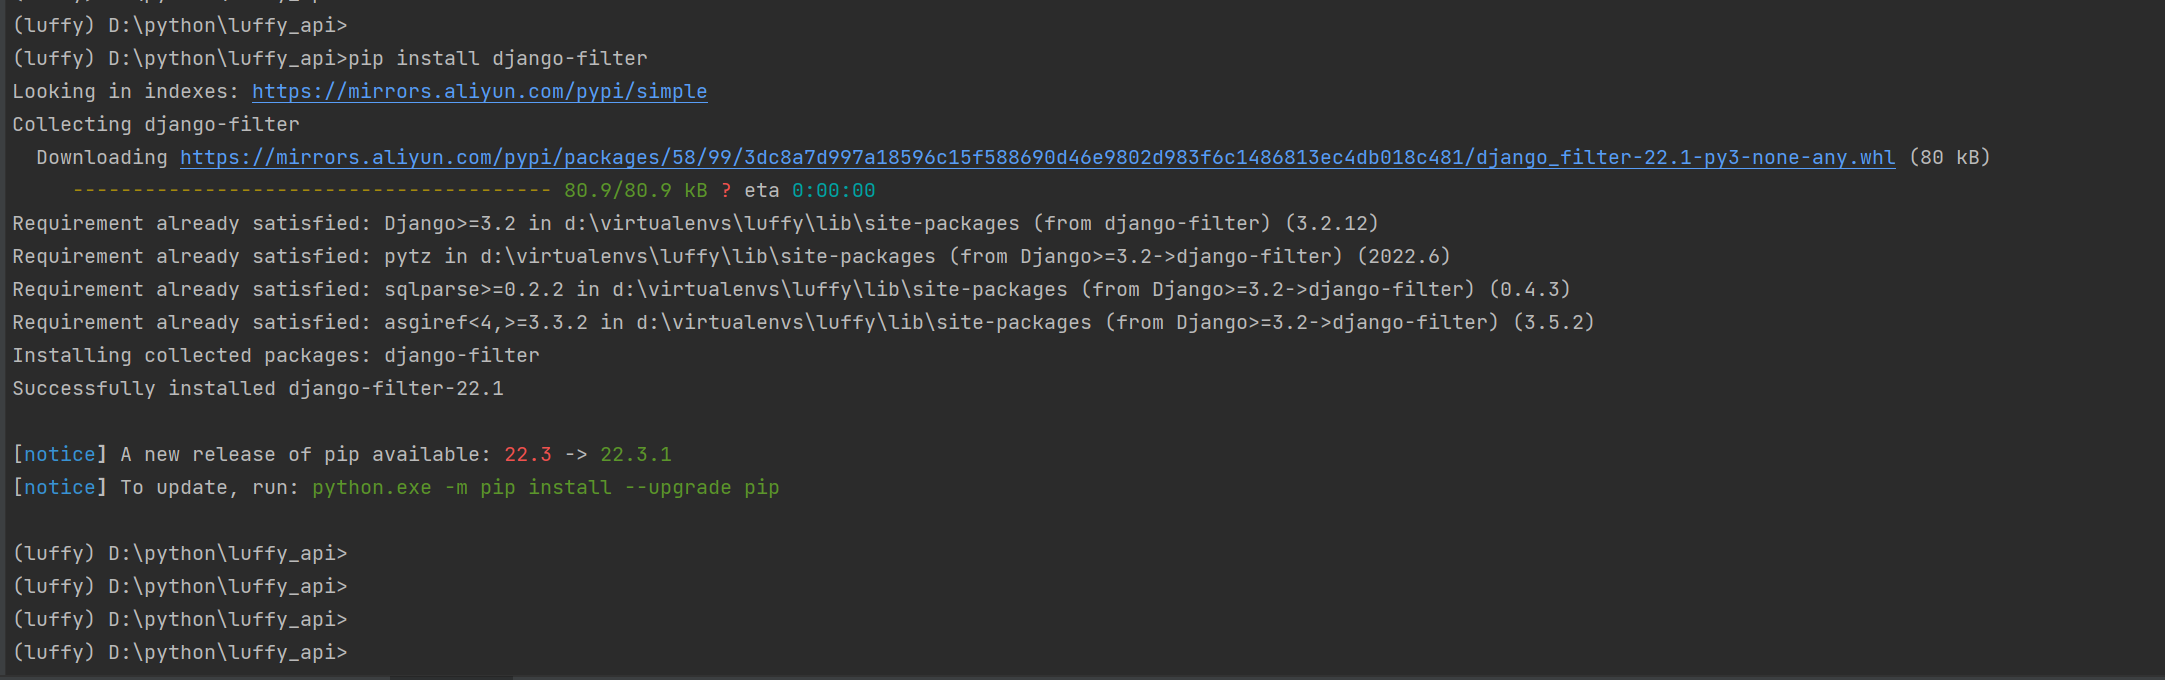
Task: Open the django_filter-22.1 wheel download link
Action: click(x=1037, y=157)
